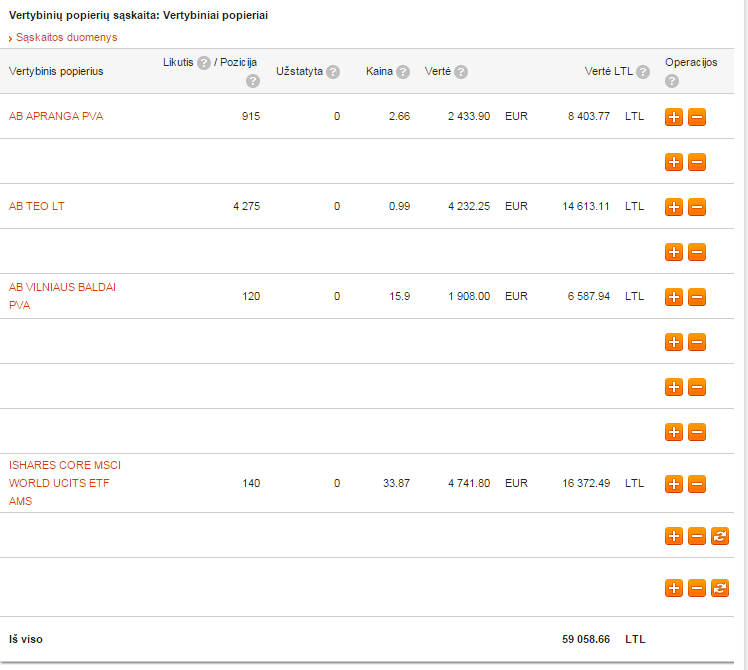Viewport: 748px width, 670px height.
Task: Click plus in empty row directly below ISHARES
Action: [674, 536]
